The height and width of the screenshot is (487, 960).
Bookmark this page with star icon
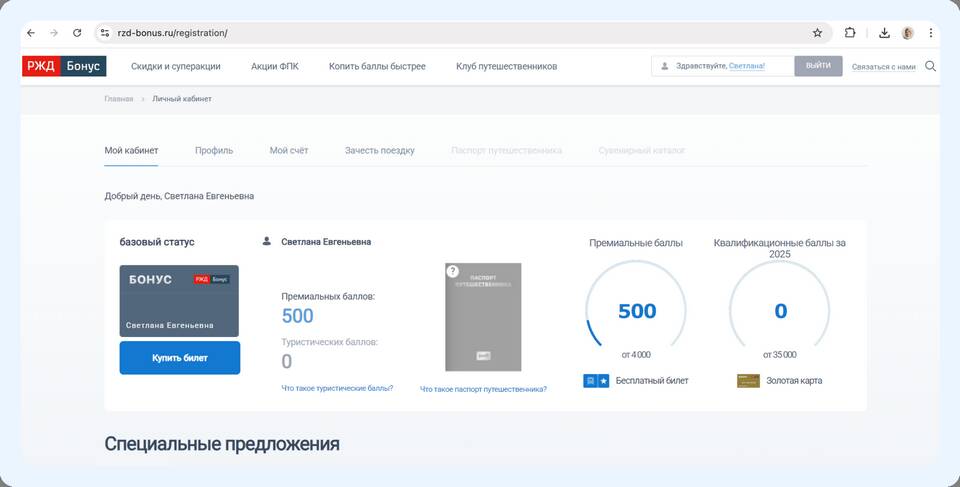(x=817, y=33)
